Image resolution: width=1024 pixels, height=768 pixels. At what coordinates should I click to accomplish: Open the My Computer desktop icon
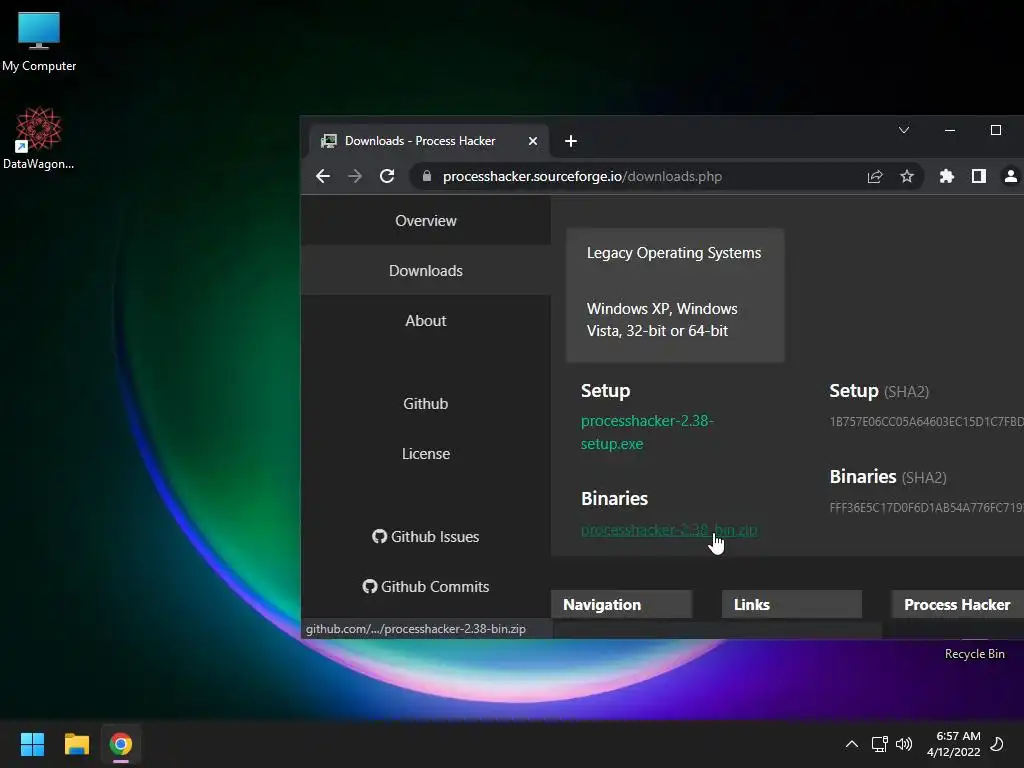(39, 41)
